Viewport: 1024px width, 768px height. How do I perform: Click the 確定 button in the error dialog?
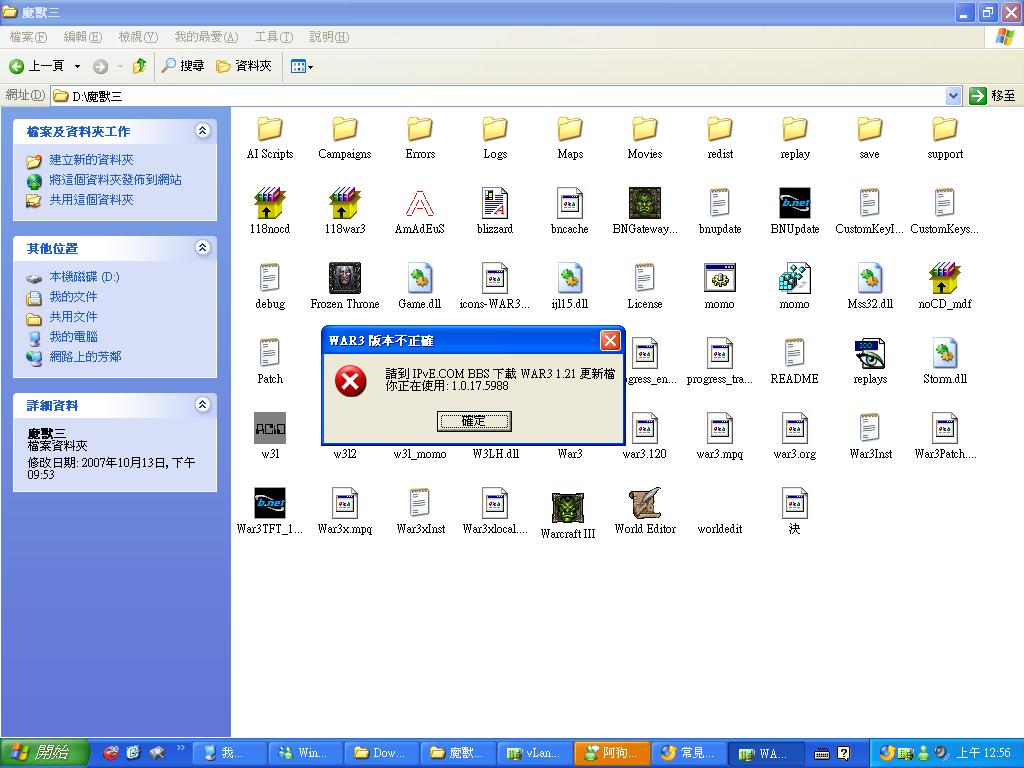coord(474,421)
